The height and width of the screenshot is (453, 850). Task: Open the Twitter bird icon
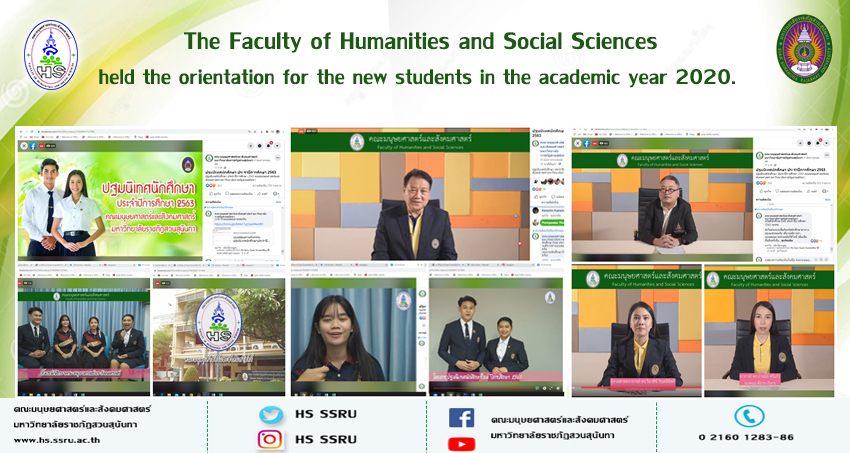point(271,415)
